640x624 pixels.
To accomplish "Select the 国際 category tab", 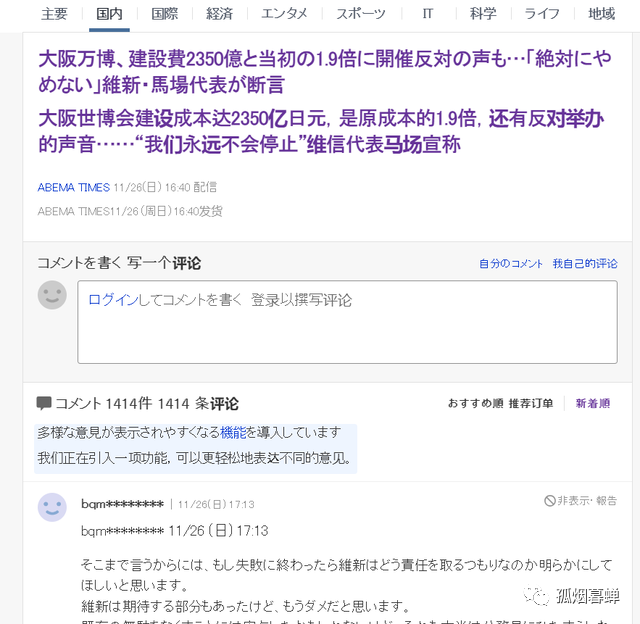I will pos(164,14).
